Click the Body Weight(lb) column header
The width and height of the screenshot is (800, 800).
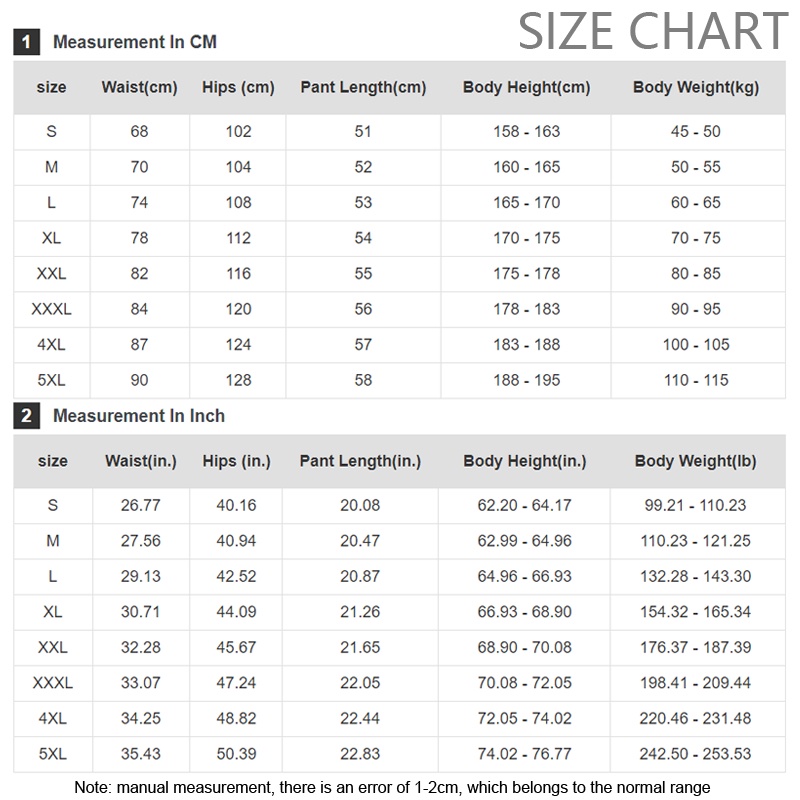[x=696, y=461]
